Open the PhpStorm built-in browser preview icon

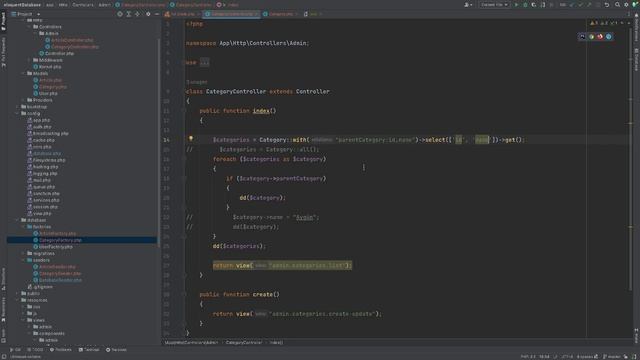582,37
